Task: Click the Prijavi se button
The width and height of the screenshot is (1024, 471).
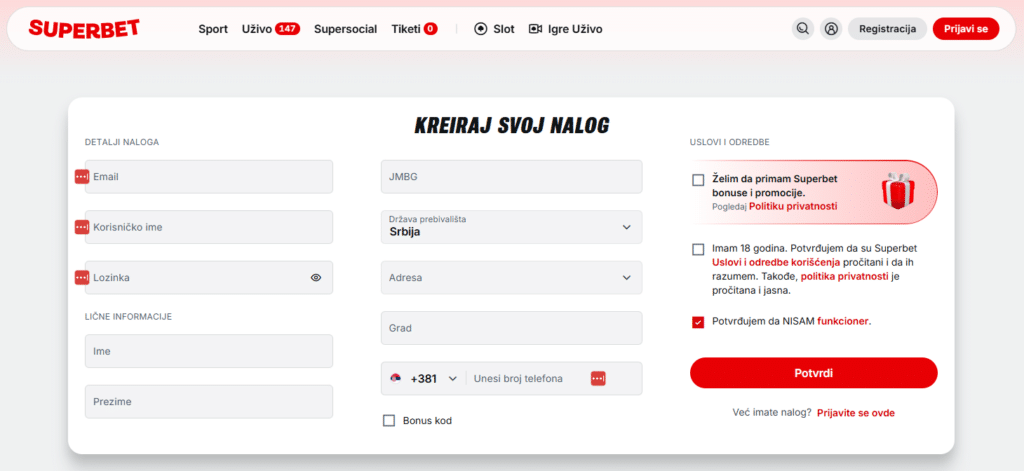Action: 966,29
